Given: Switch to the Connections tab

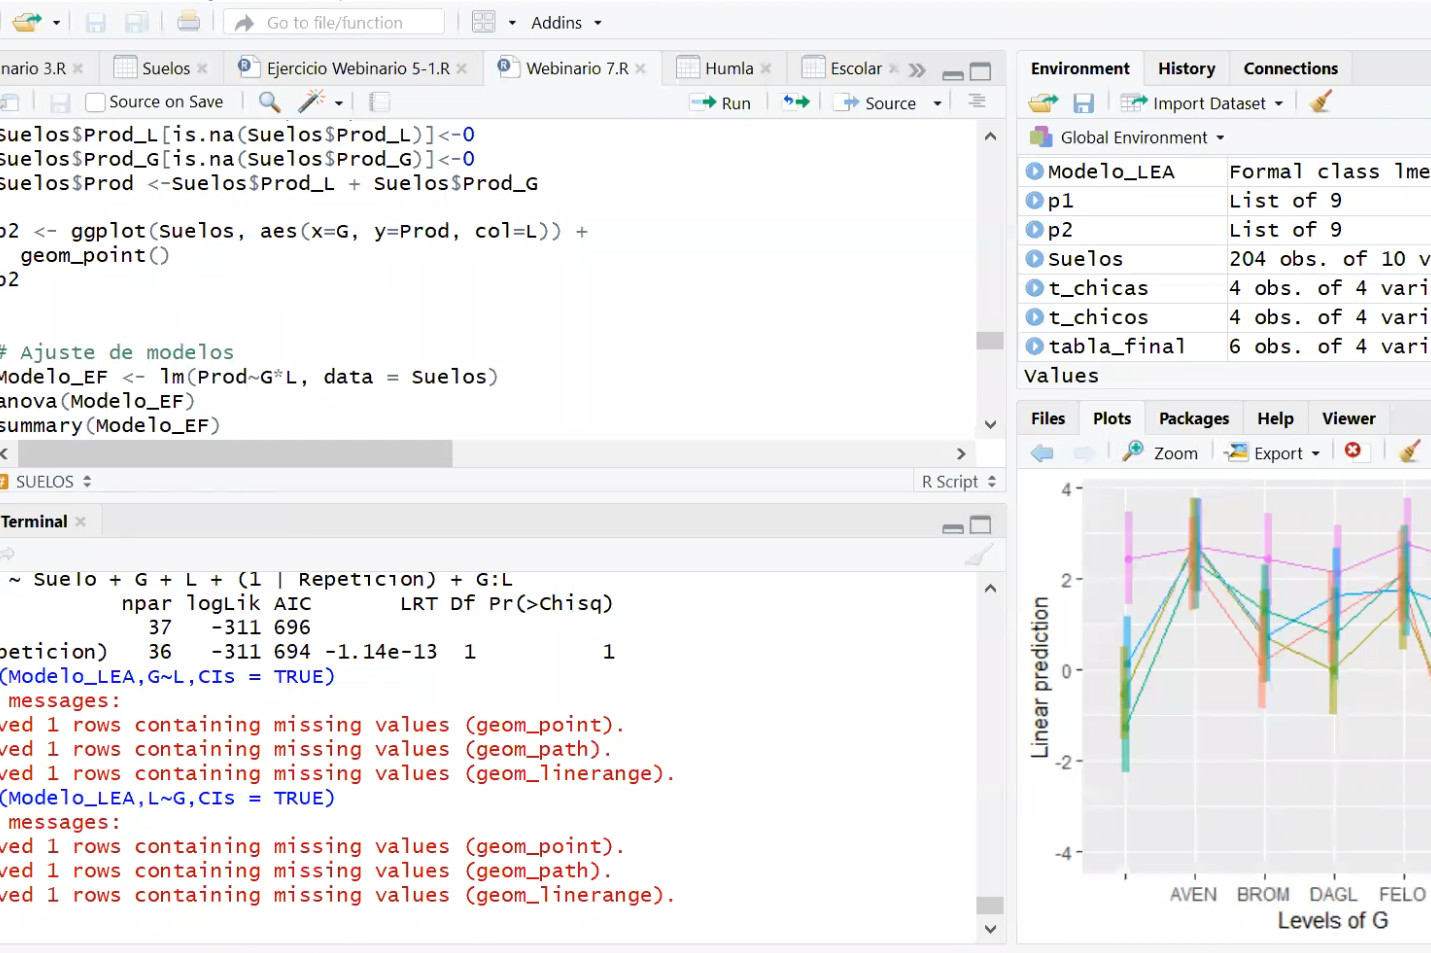Looking at the screenshot, I should tap(1290, 68).
